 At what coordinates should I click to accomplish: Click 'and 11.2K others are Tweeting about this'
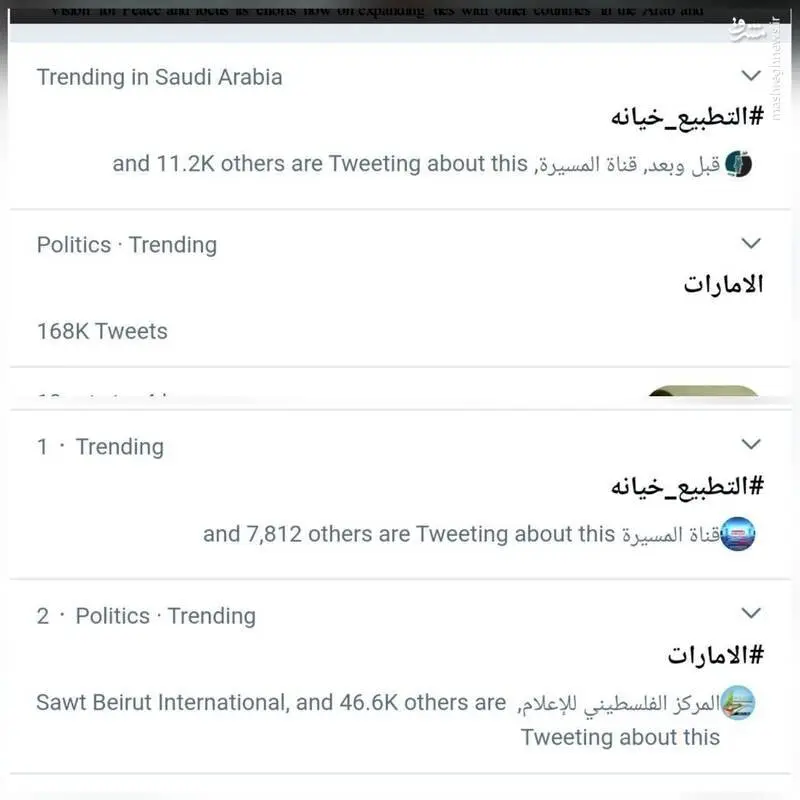(320, 164)
